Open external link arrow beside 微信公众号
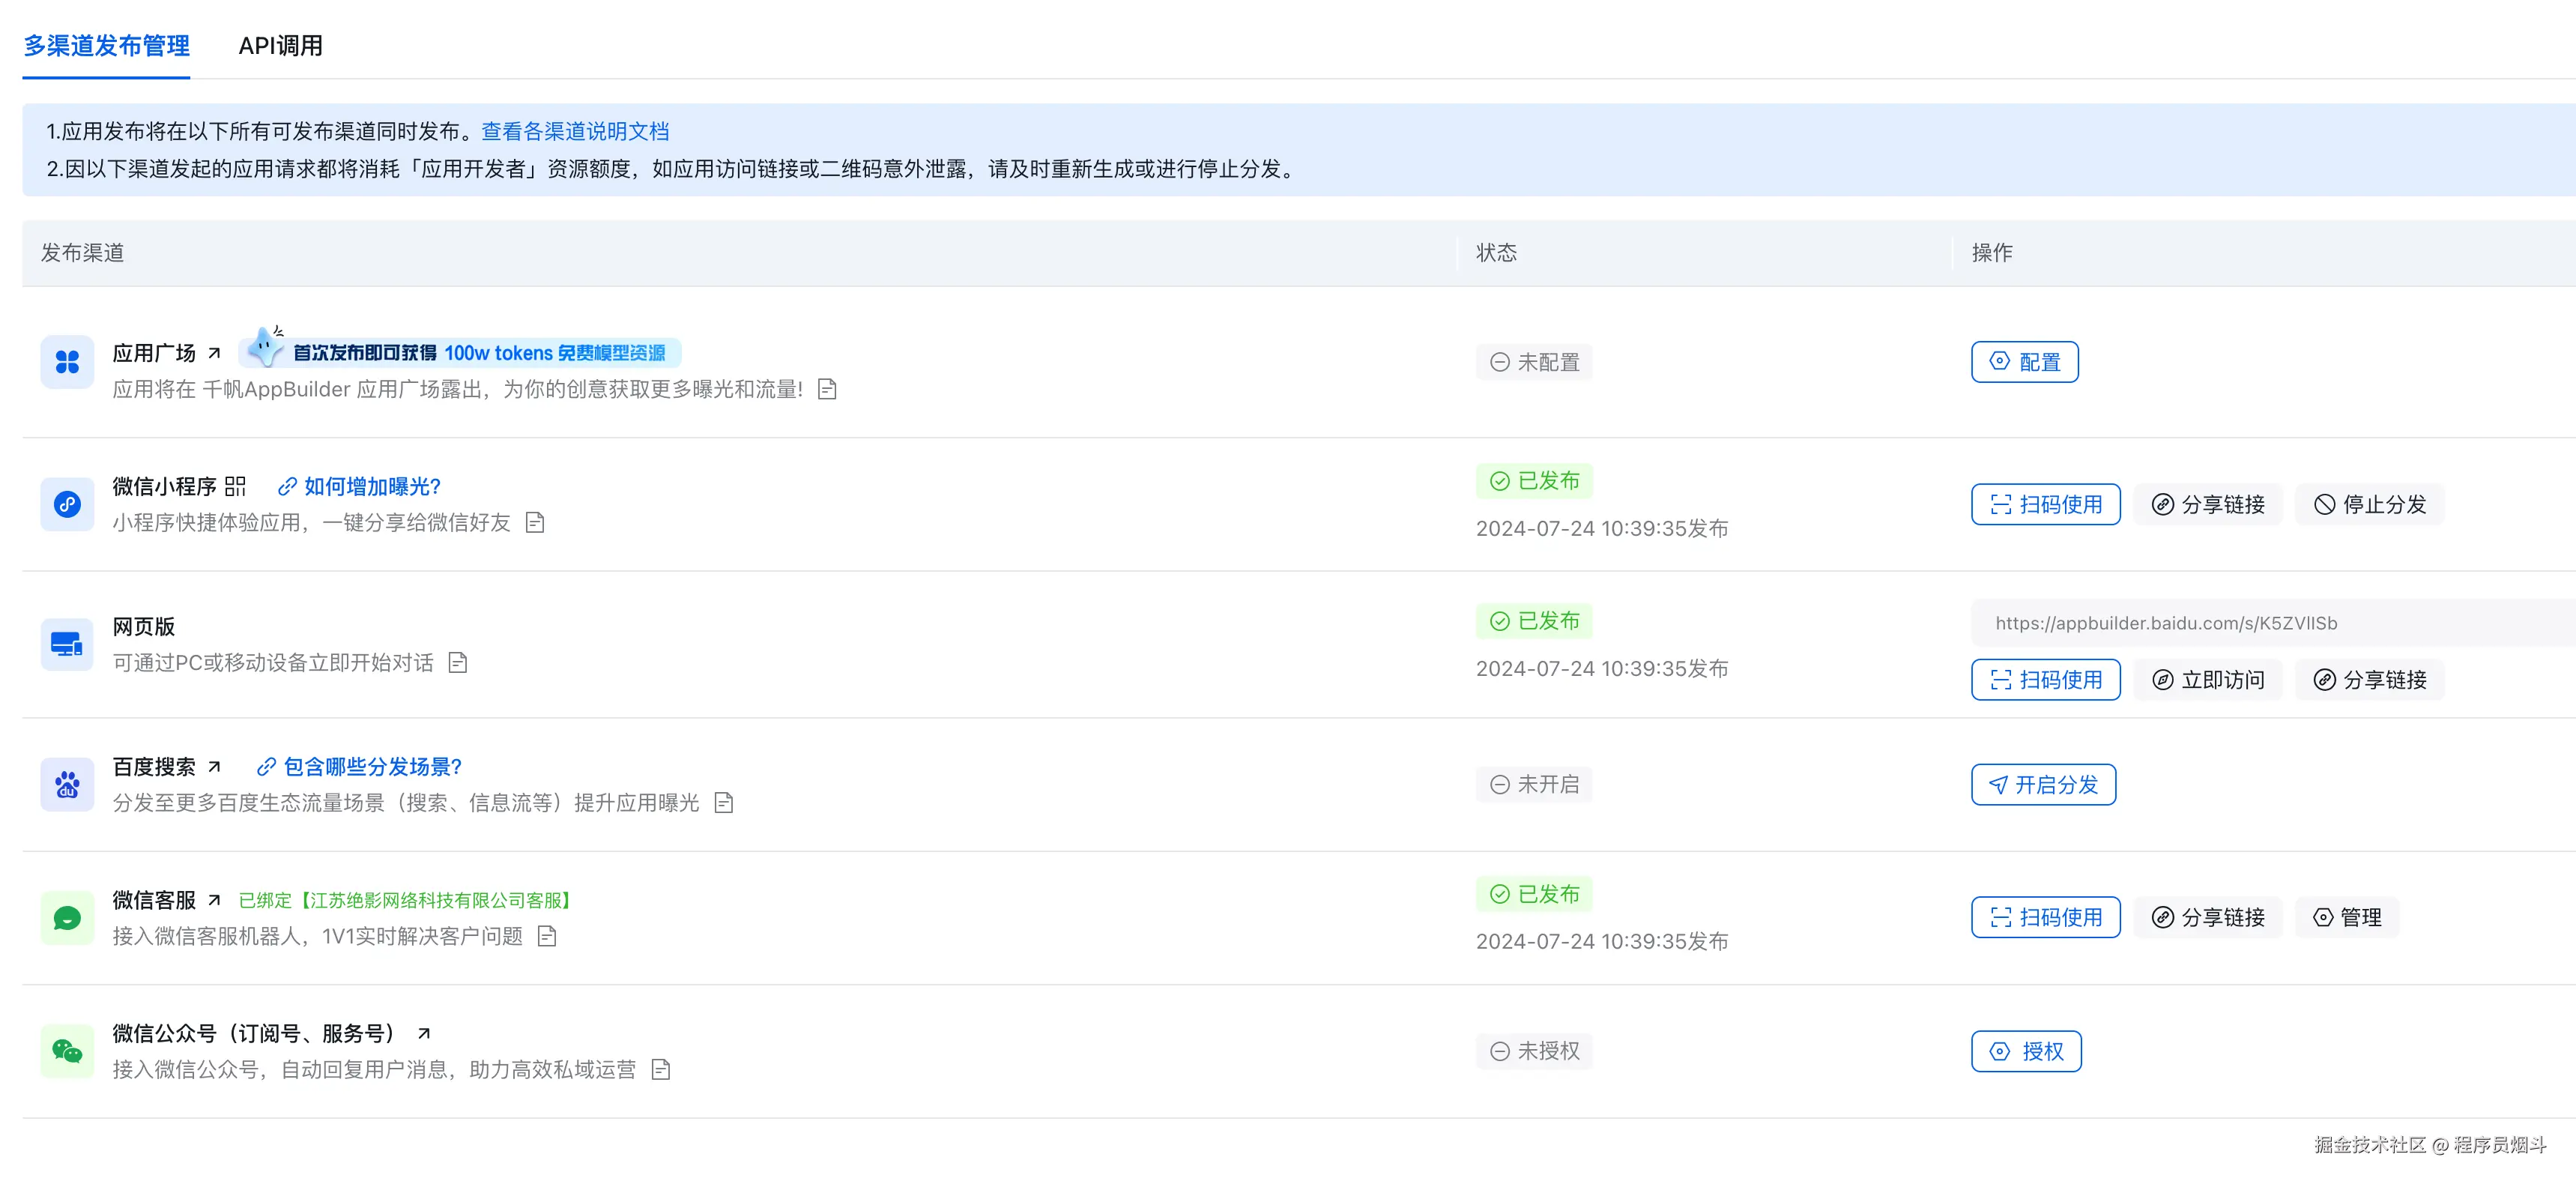Viewport: 2576px width, 1184px height. click(x=424, y=1033)
